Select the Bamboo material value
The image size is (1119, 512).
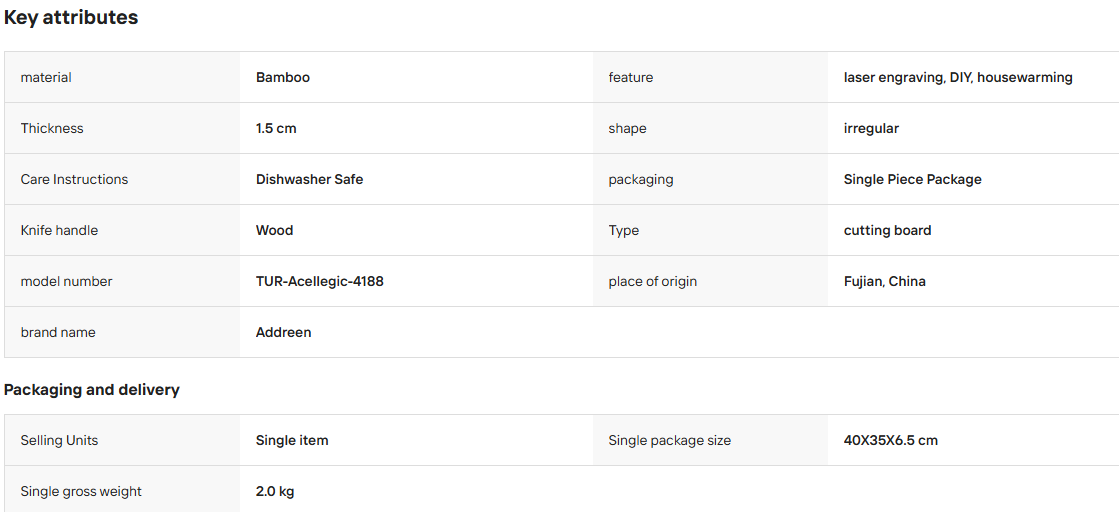click(283, 77)
